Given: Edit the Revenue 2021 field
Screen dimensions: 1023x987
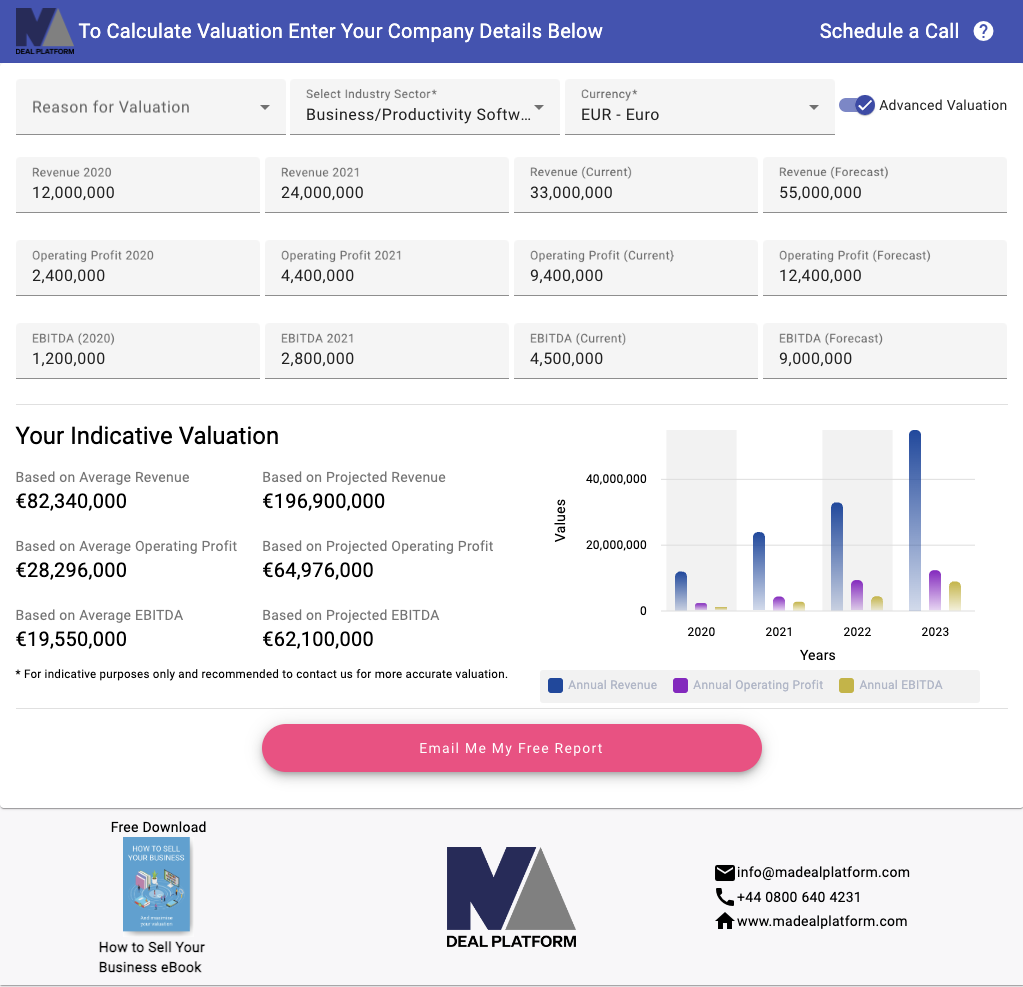Looking at the screenshot, I should pyautogui.click(x=387, y=185).
